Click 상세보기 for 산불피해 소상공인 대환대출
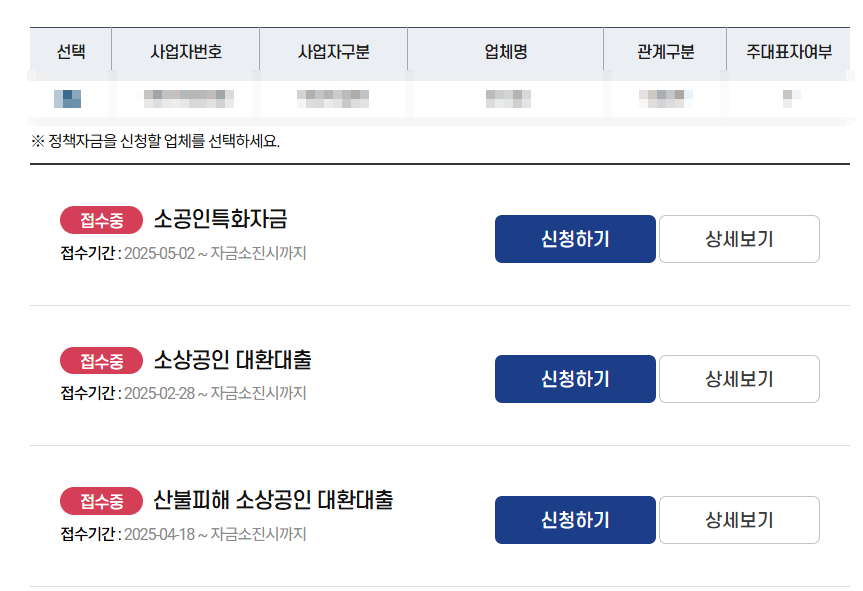Viewport: 863px width, 591px height. coord(739,520)
